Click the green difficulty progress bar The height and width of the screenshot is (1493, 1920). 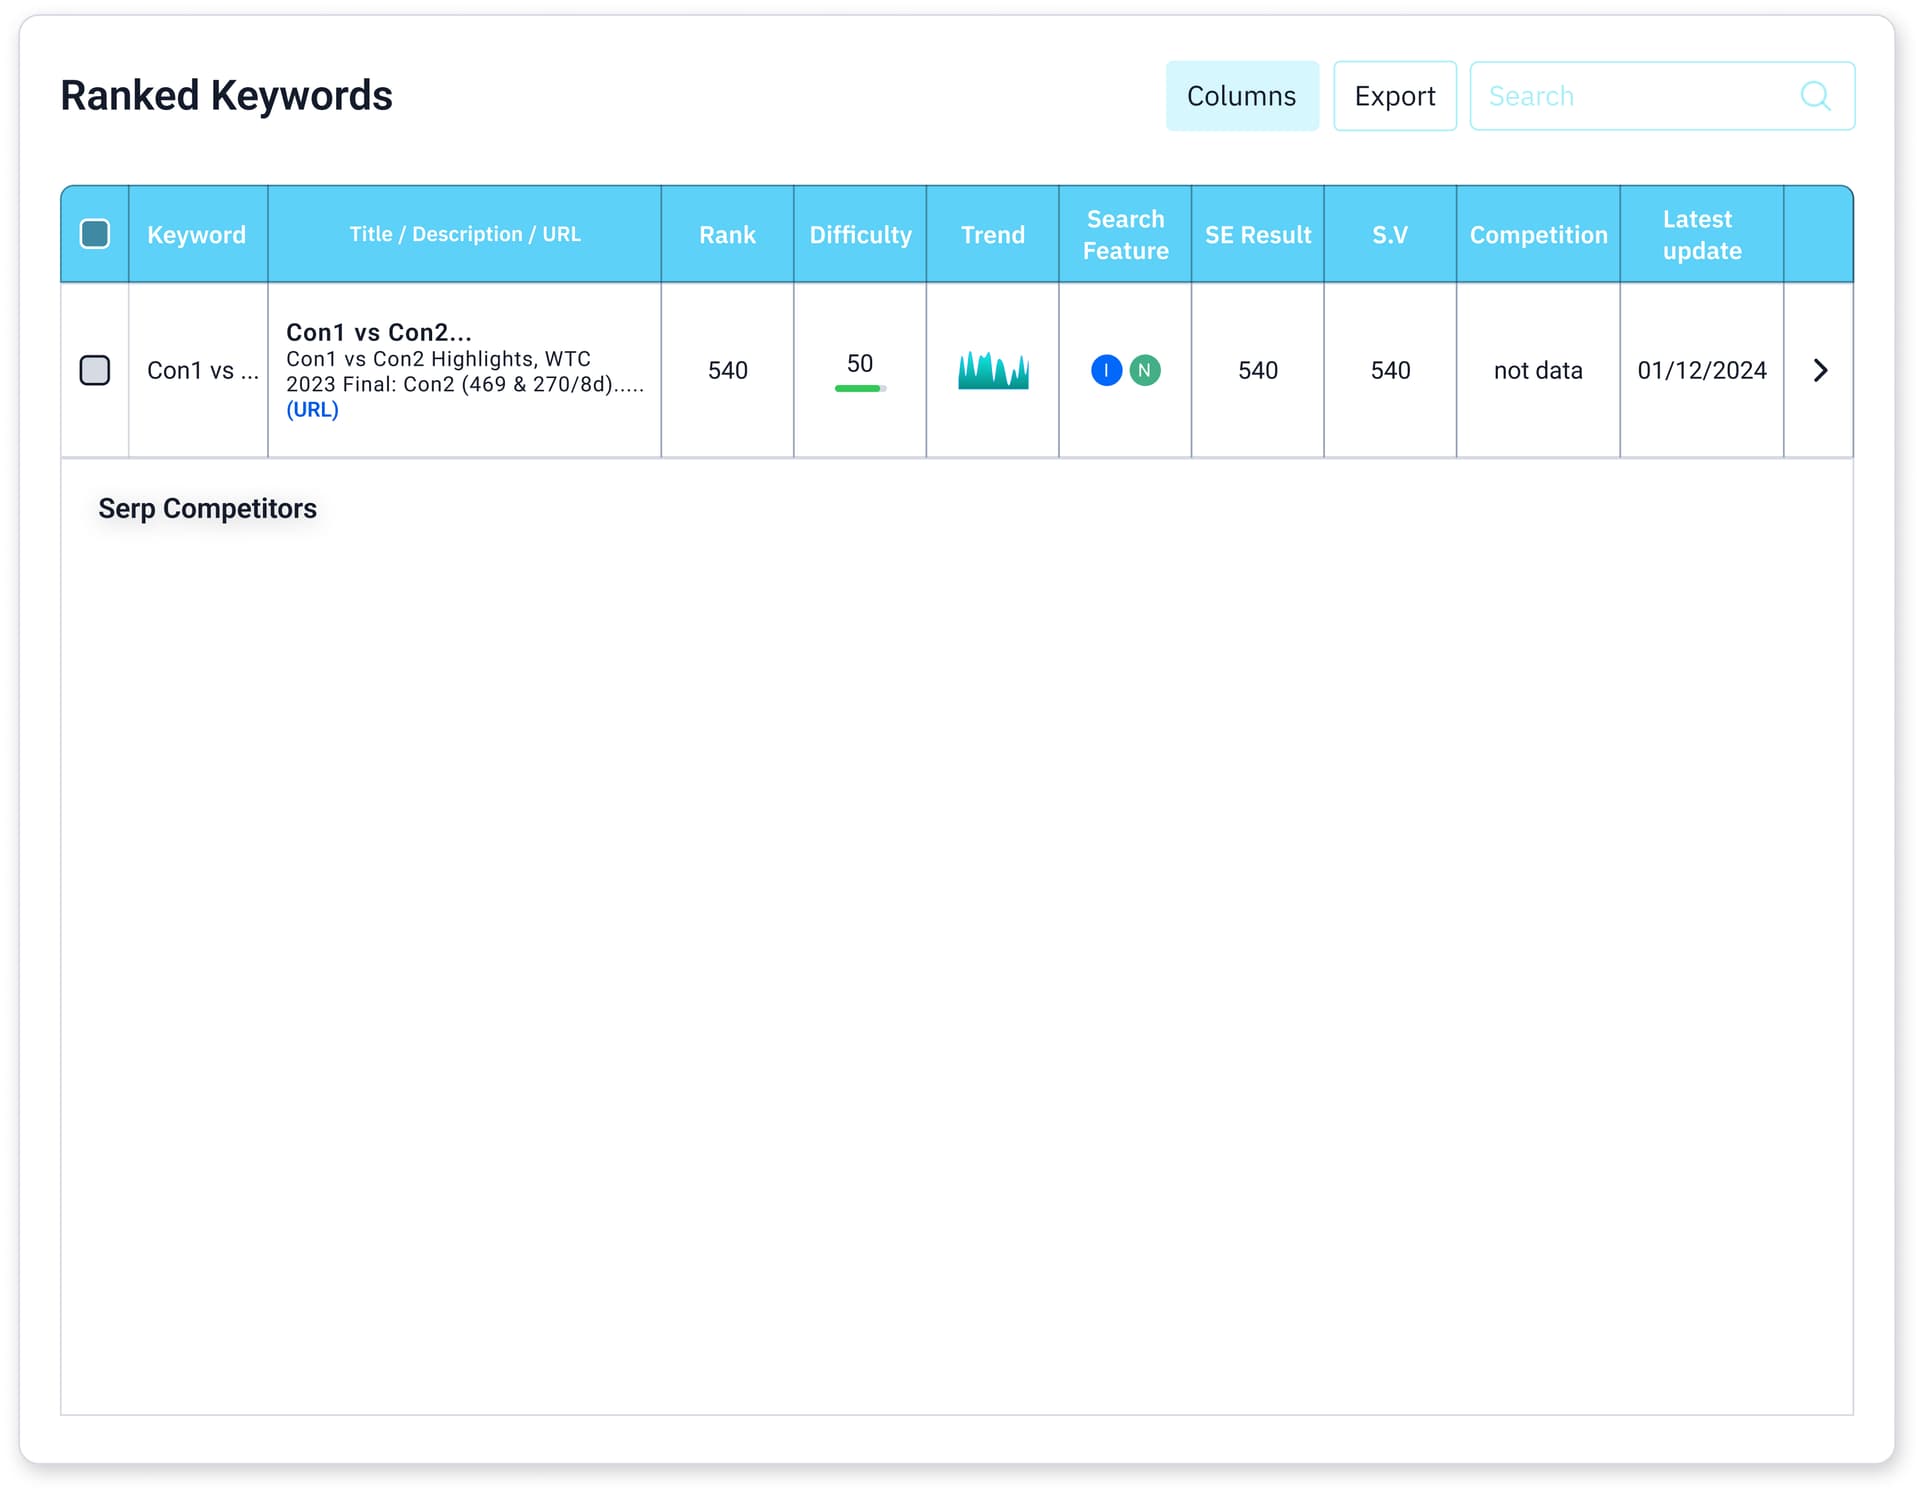click(x=858, y=388)
